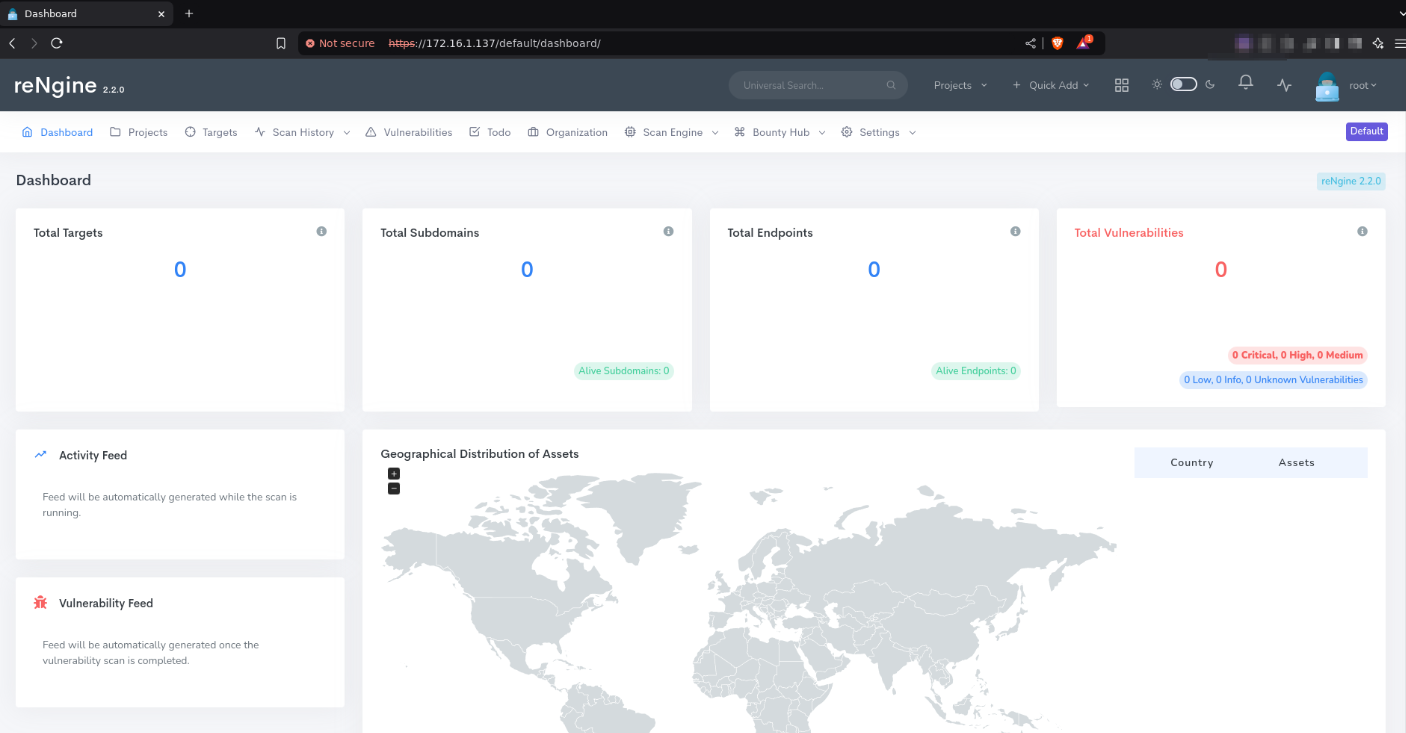Close the Dashboard browser tab
The image size is (1406, 733).
159,14
